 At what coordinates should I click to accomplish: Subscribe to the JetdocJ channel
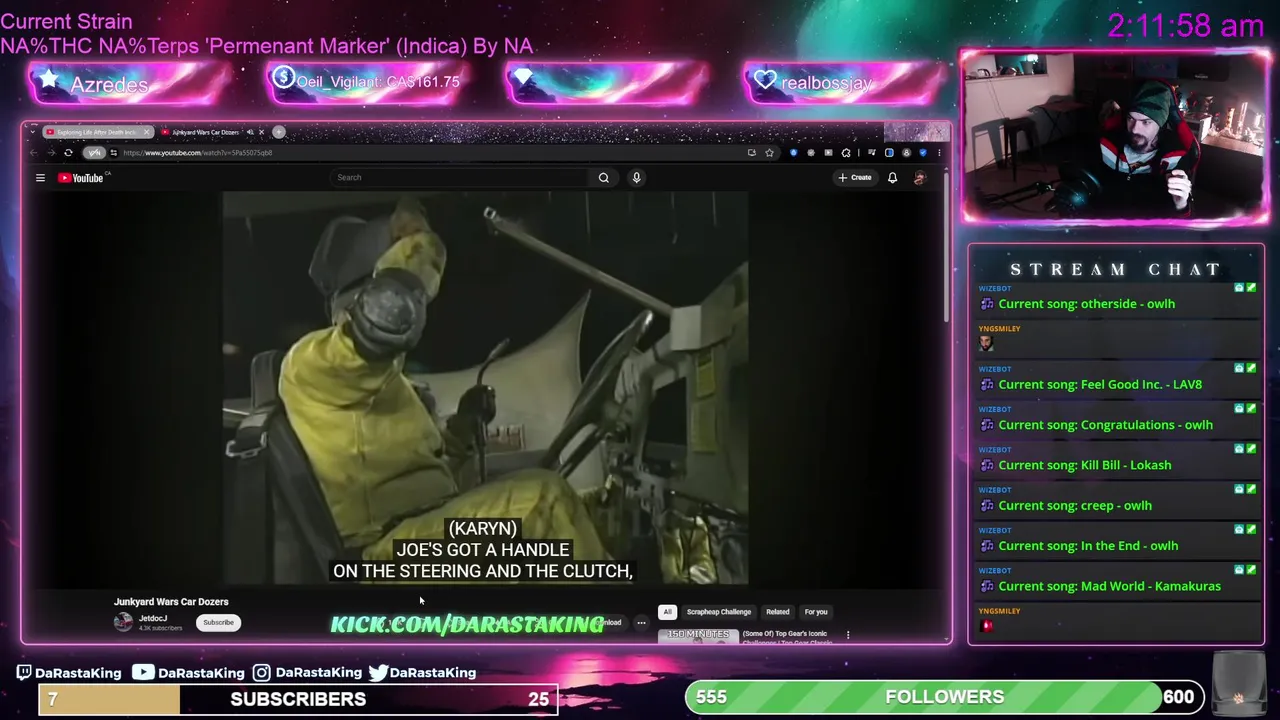(218, 622)
